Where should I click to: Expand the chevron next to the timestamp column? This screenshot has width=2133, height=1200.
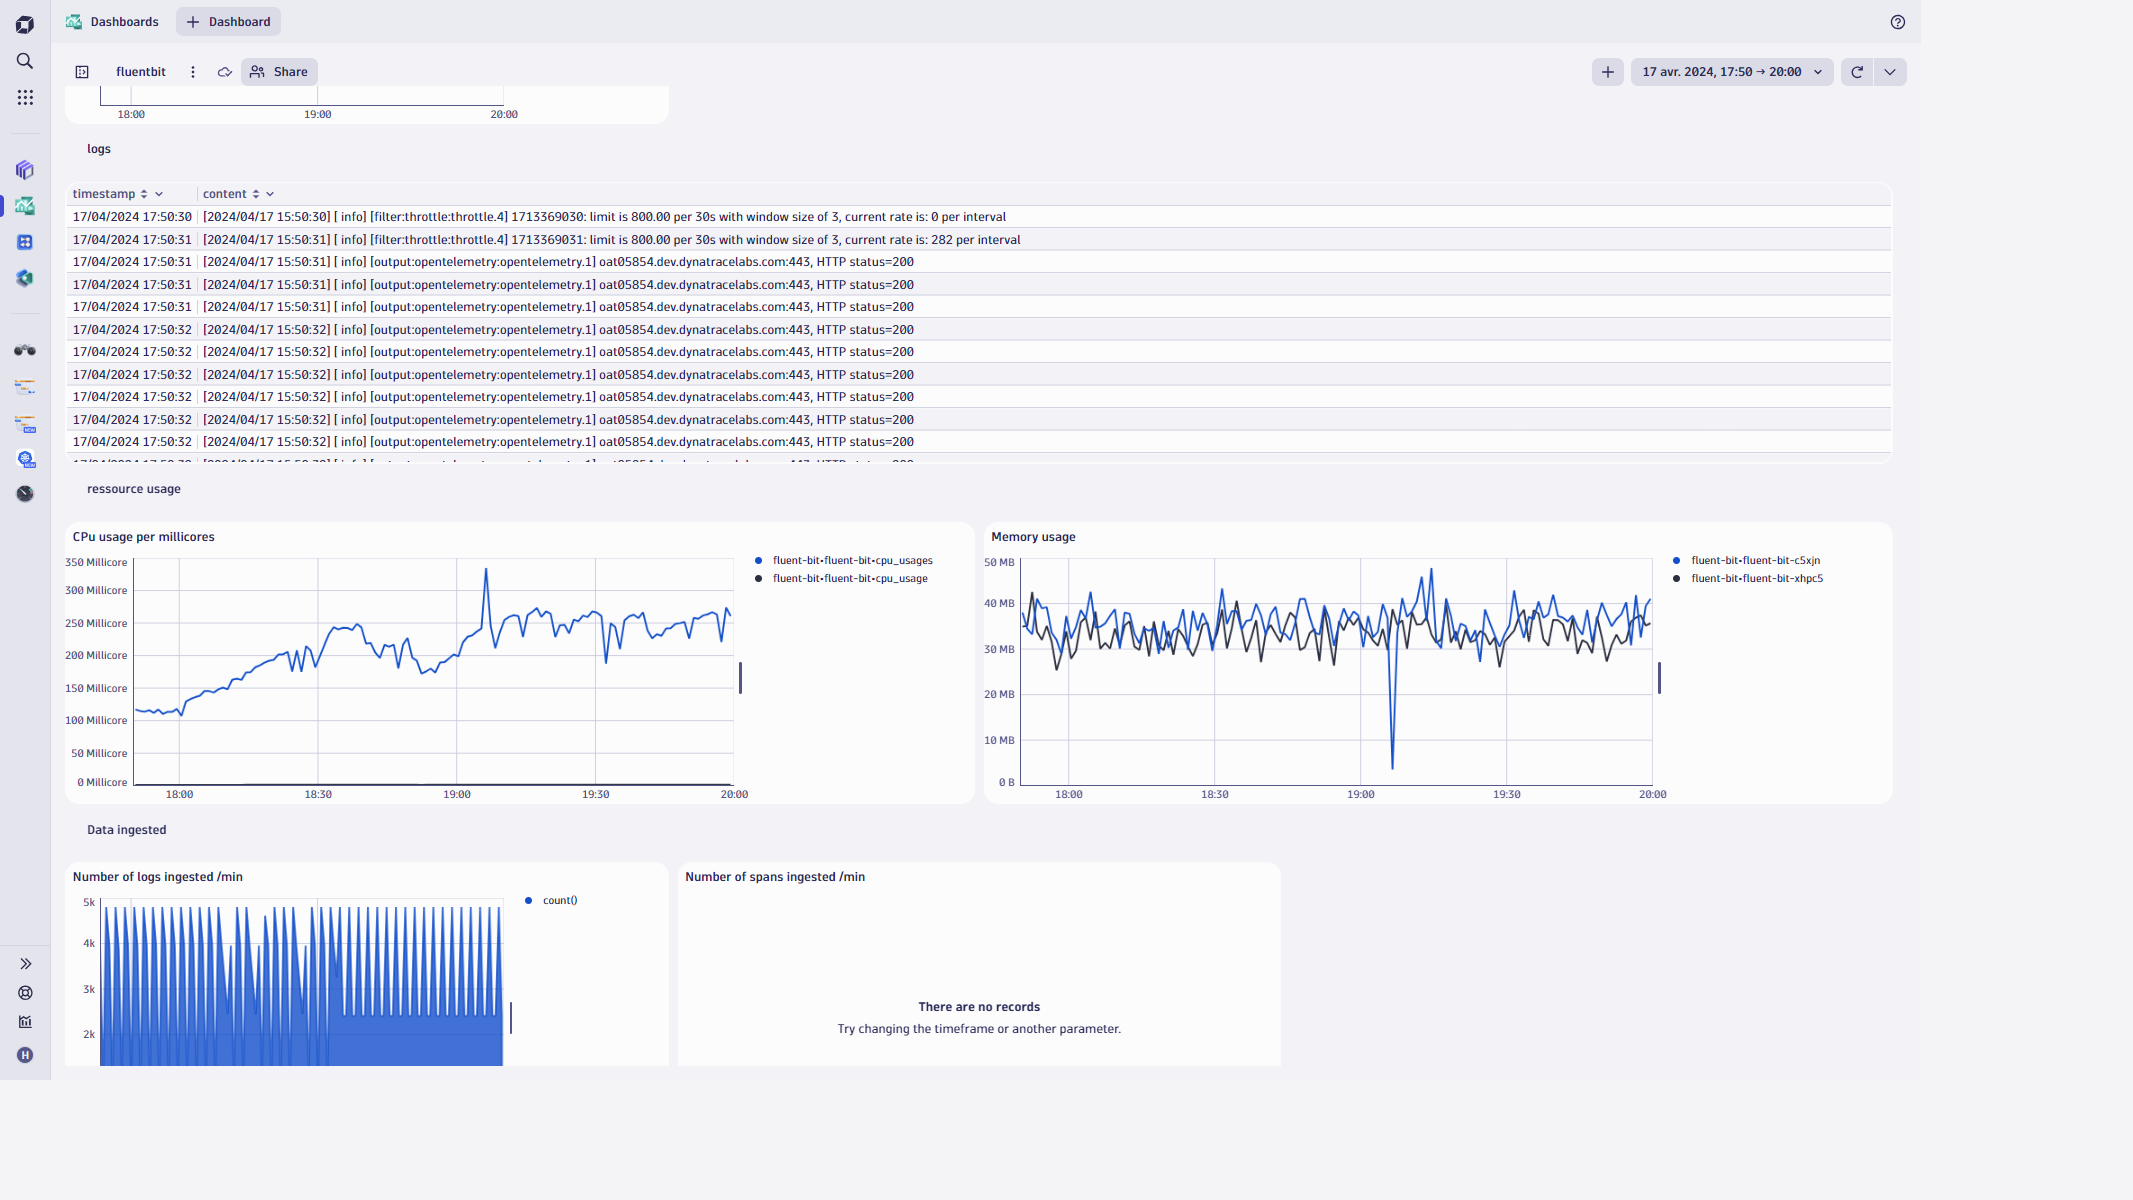[x=160, y=193]
